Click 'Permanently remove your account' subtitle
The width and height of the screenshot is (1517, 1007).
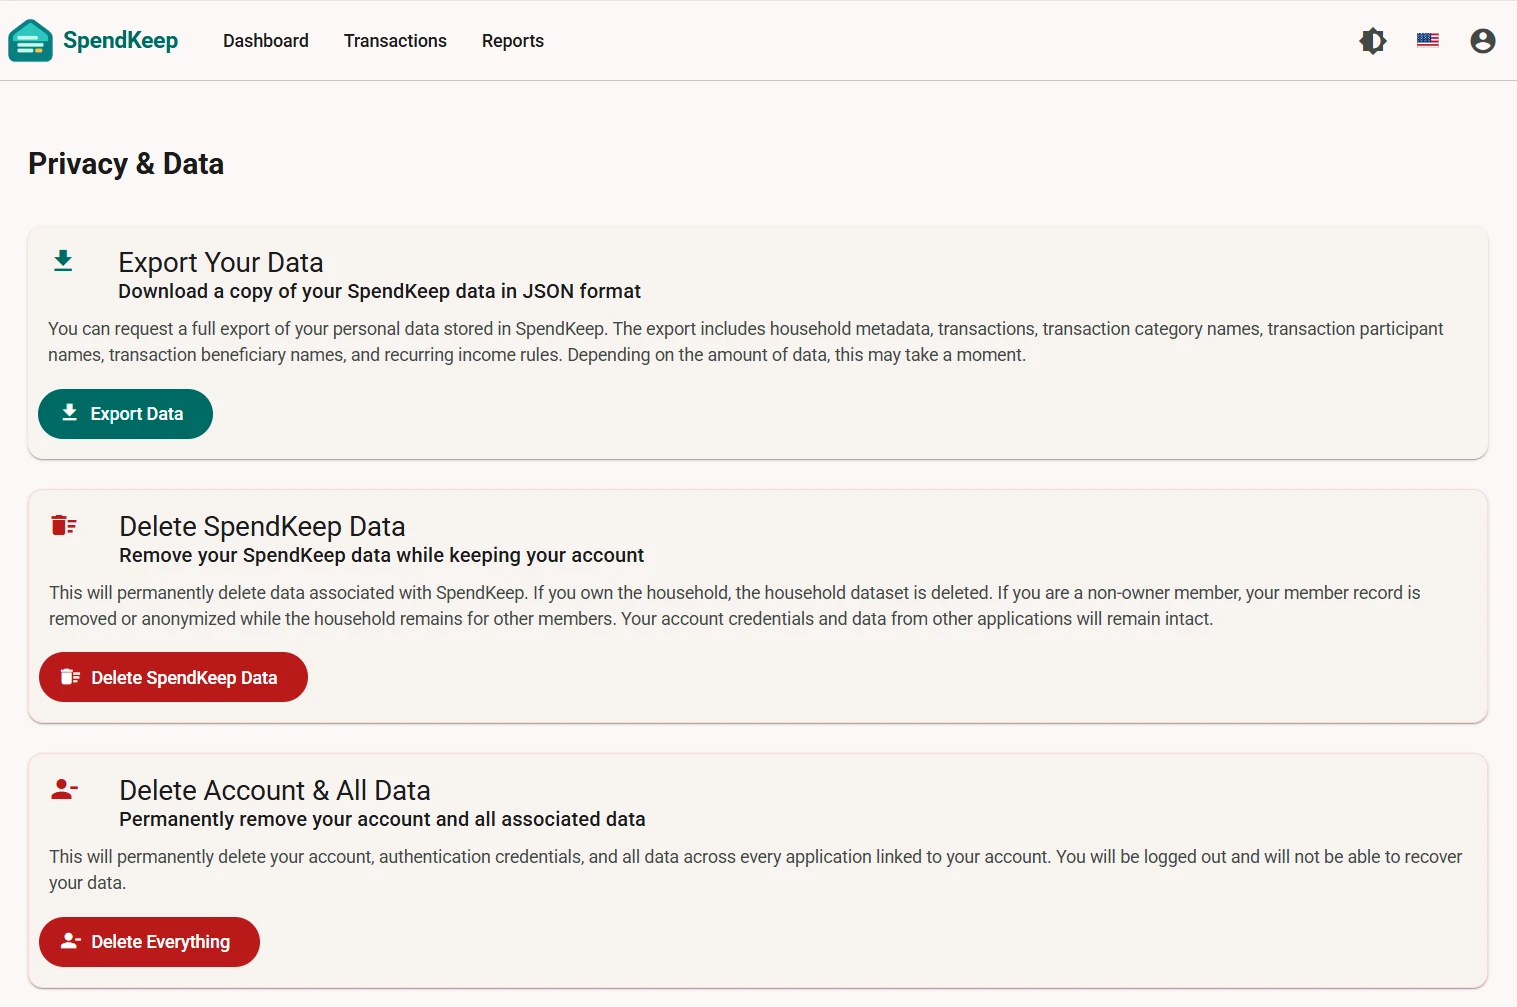[382, 819]
